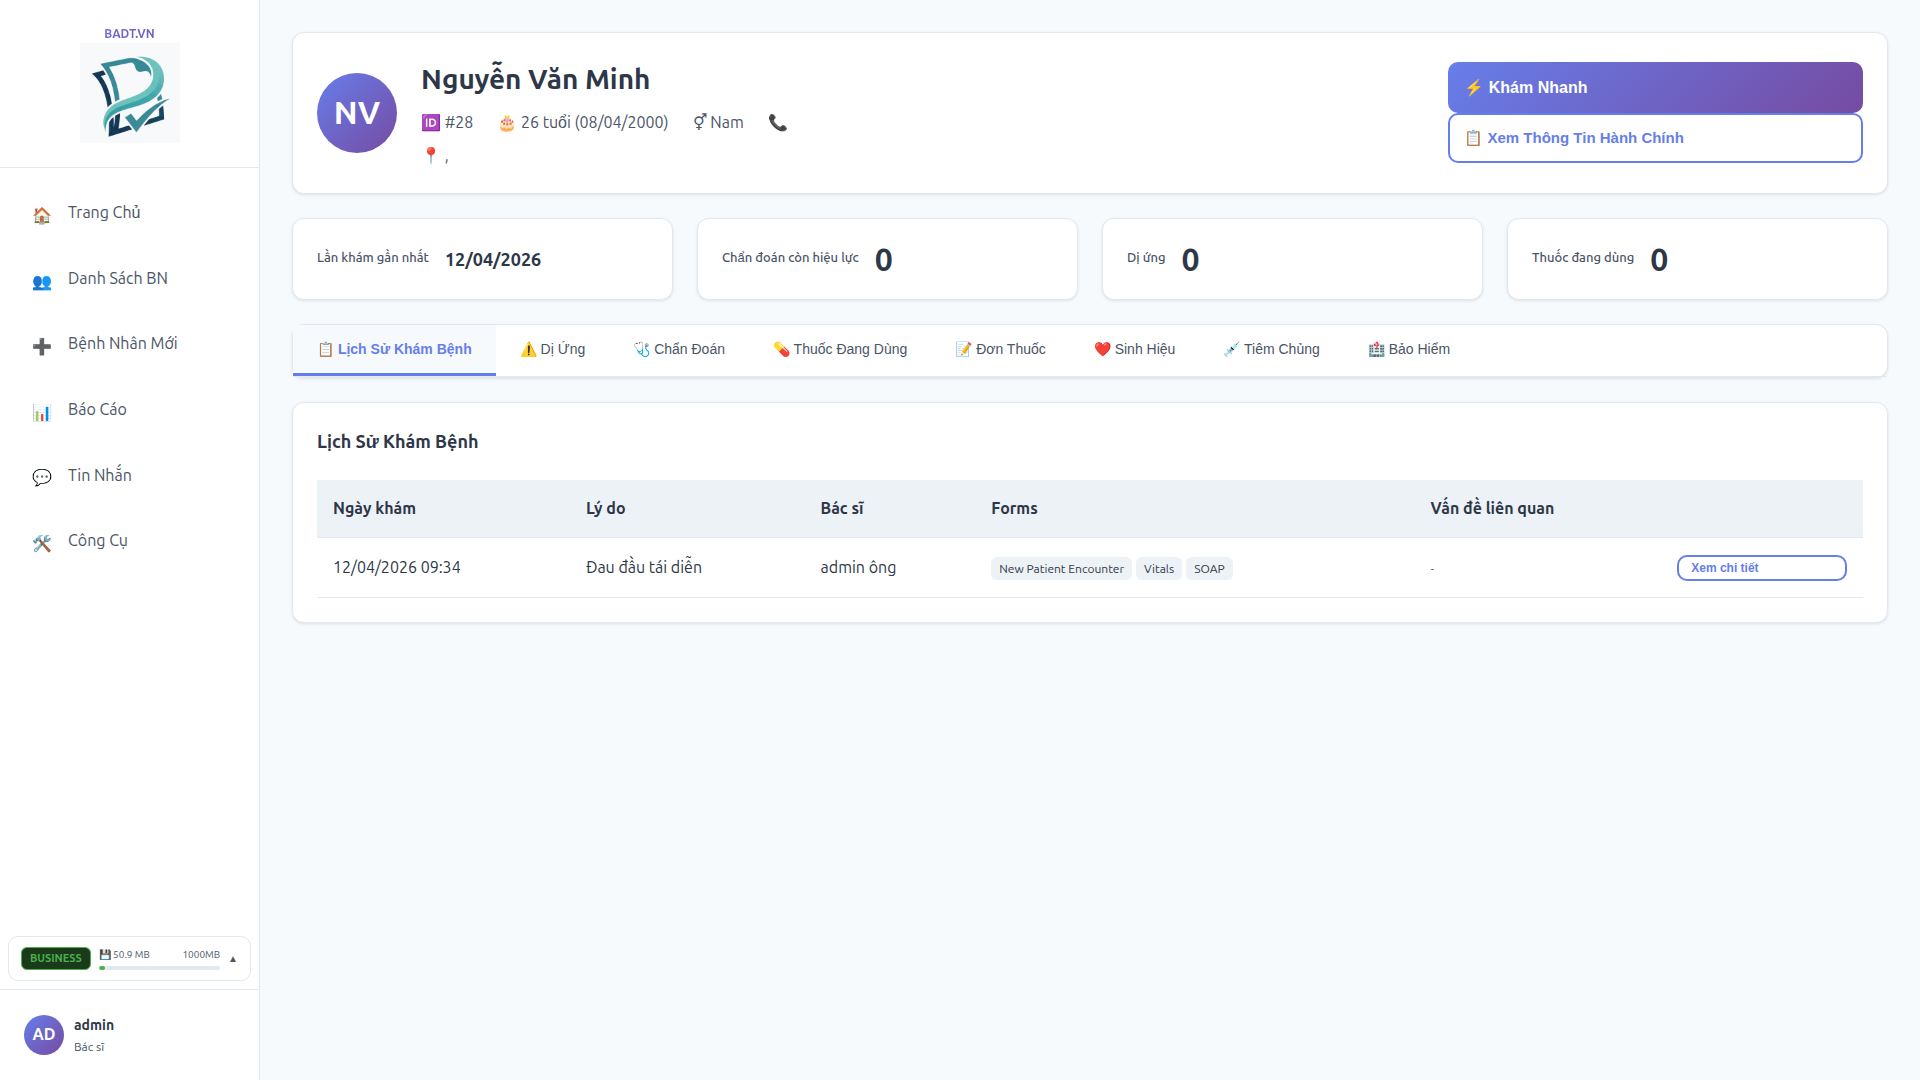The image size is (1920, 1080).
Task: Click the storage usage progress bar
Action: click(160, 968)
